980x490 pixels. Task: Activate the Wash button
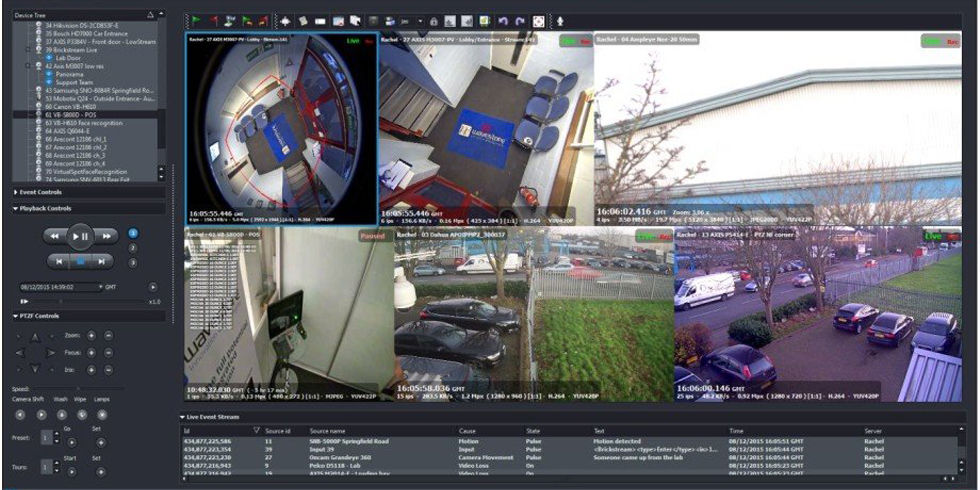(61, 414)
